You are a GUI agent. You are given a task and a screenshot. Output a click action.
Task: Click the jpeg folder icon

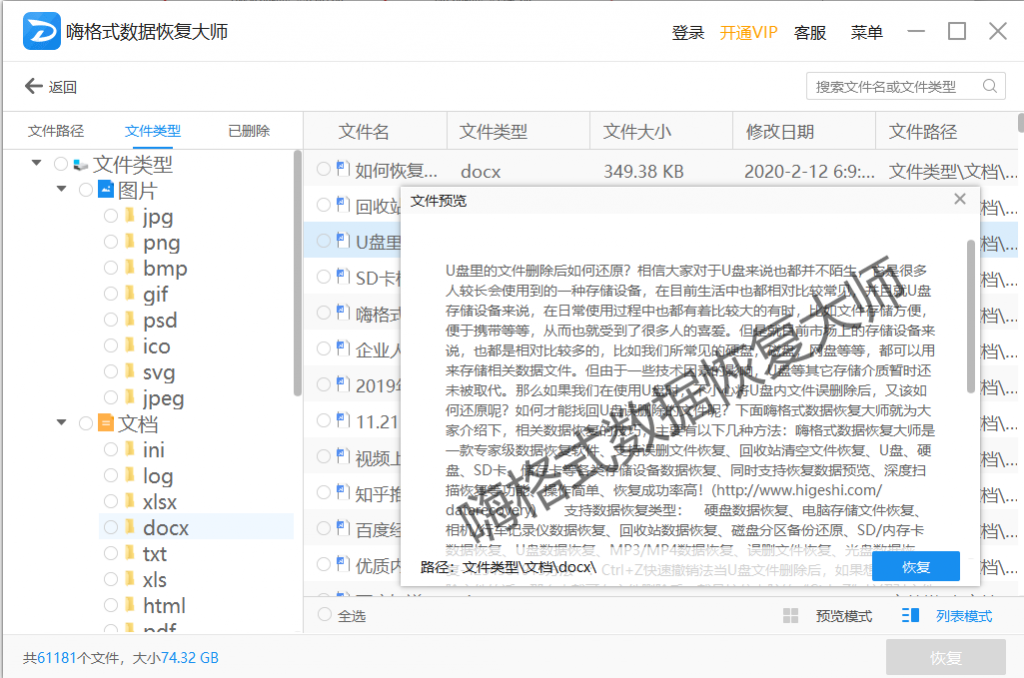tap(130, 397)
